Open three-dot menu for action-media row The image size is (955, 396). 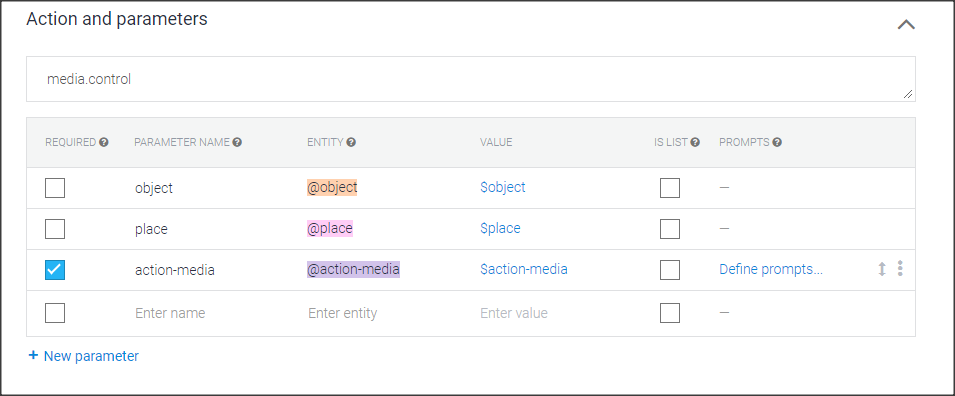coord(900,269)
